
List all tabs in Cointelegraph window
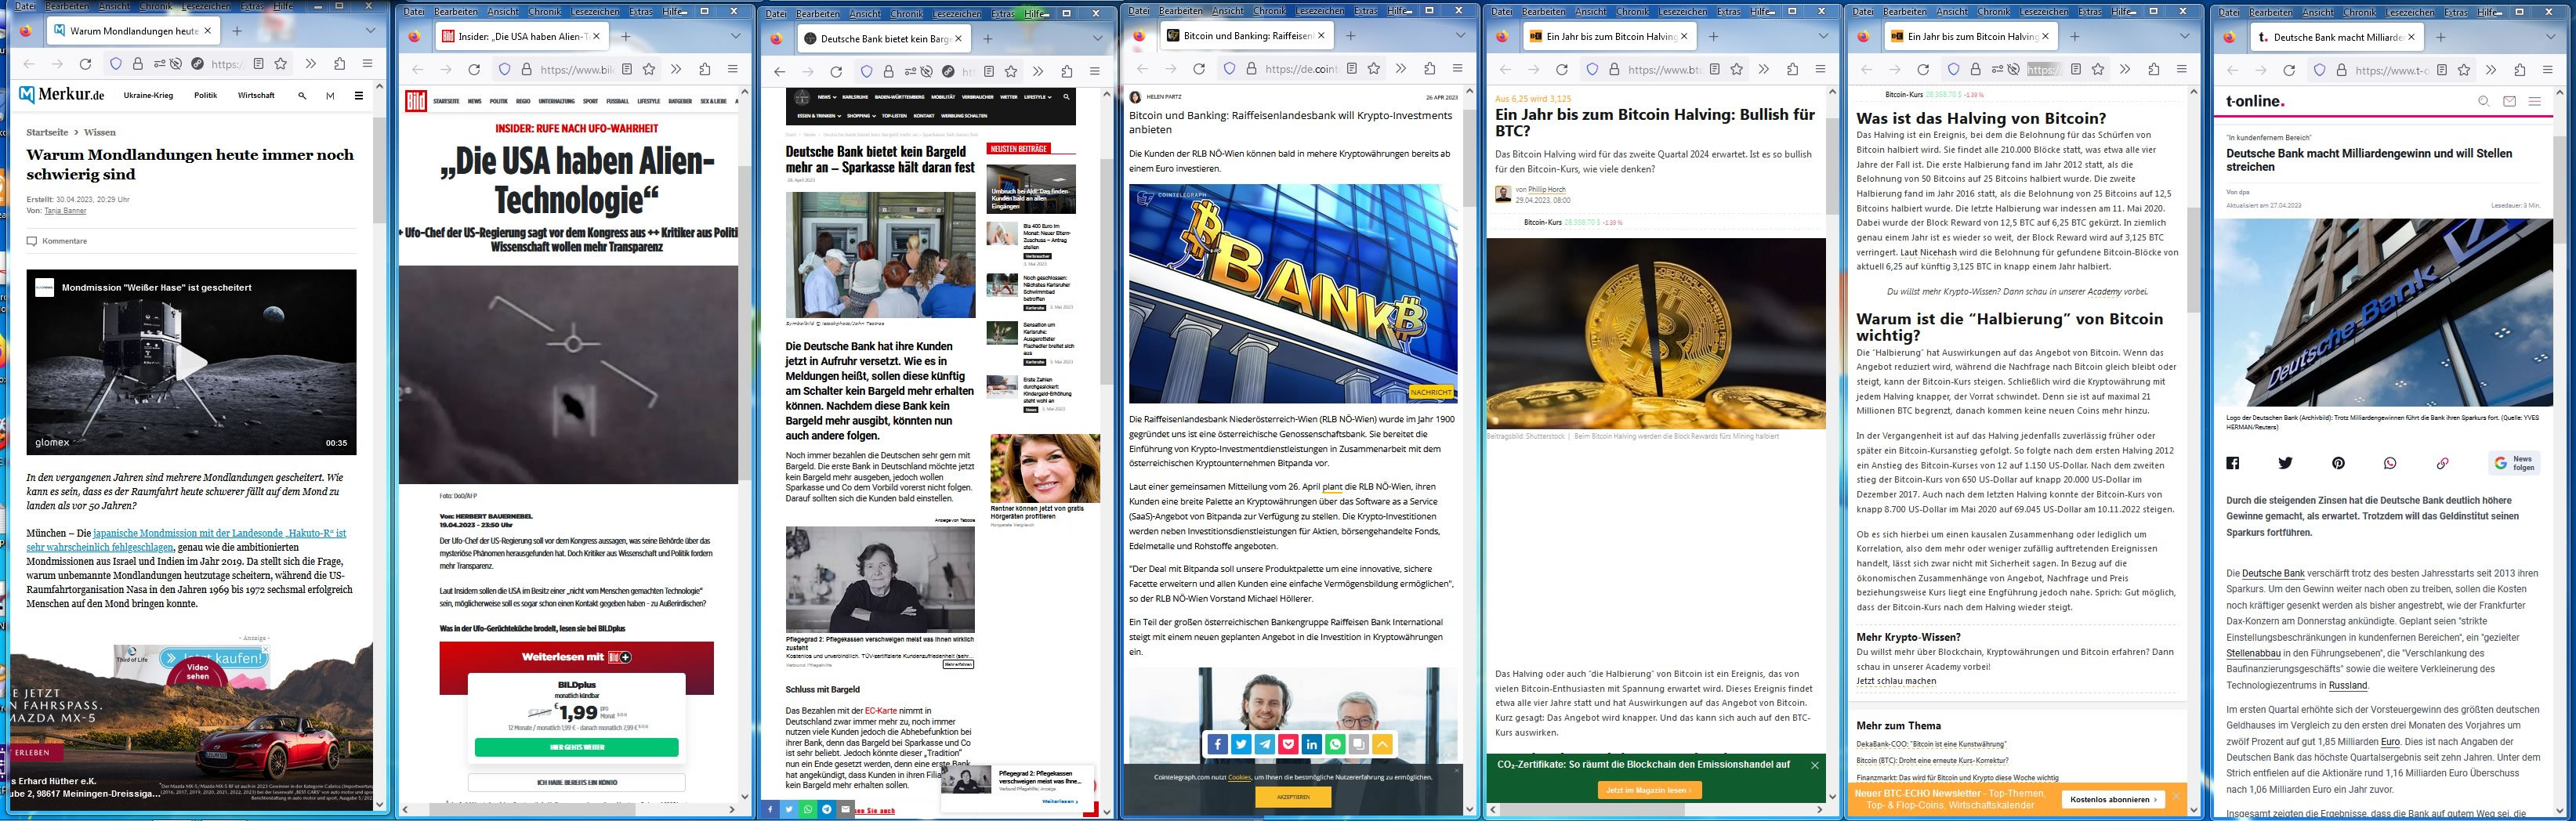point(1461,35)
